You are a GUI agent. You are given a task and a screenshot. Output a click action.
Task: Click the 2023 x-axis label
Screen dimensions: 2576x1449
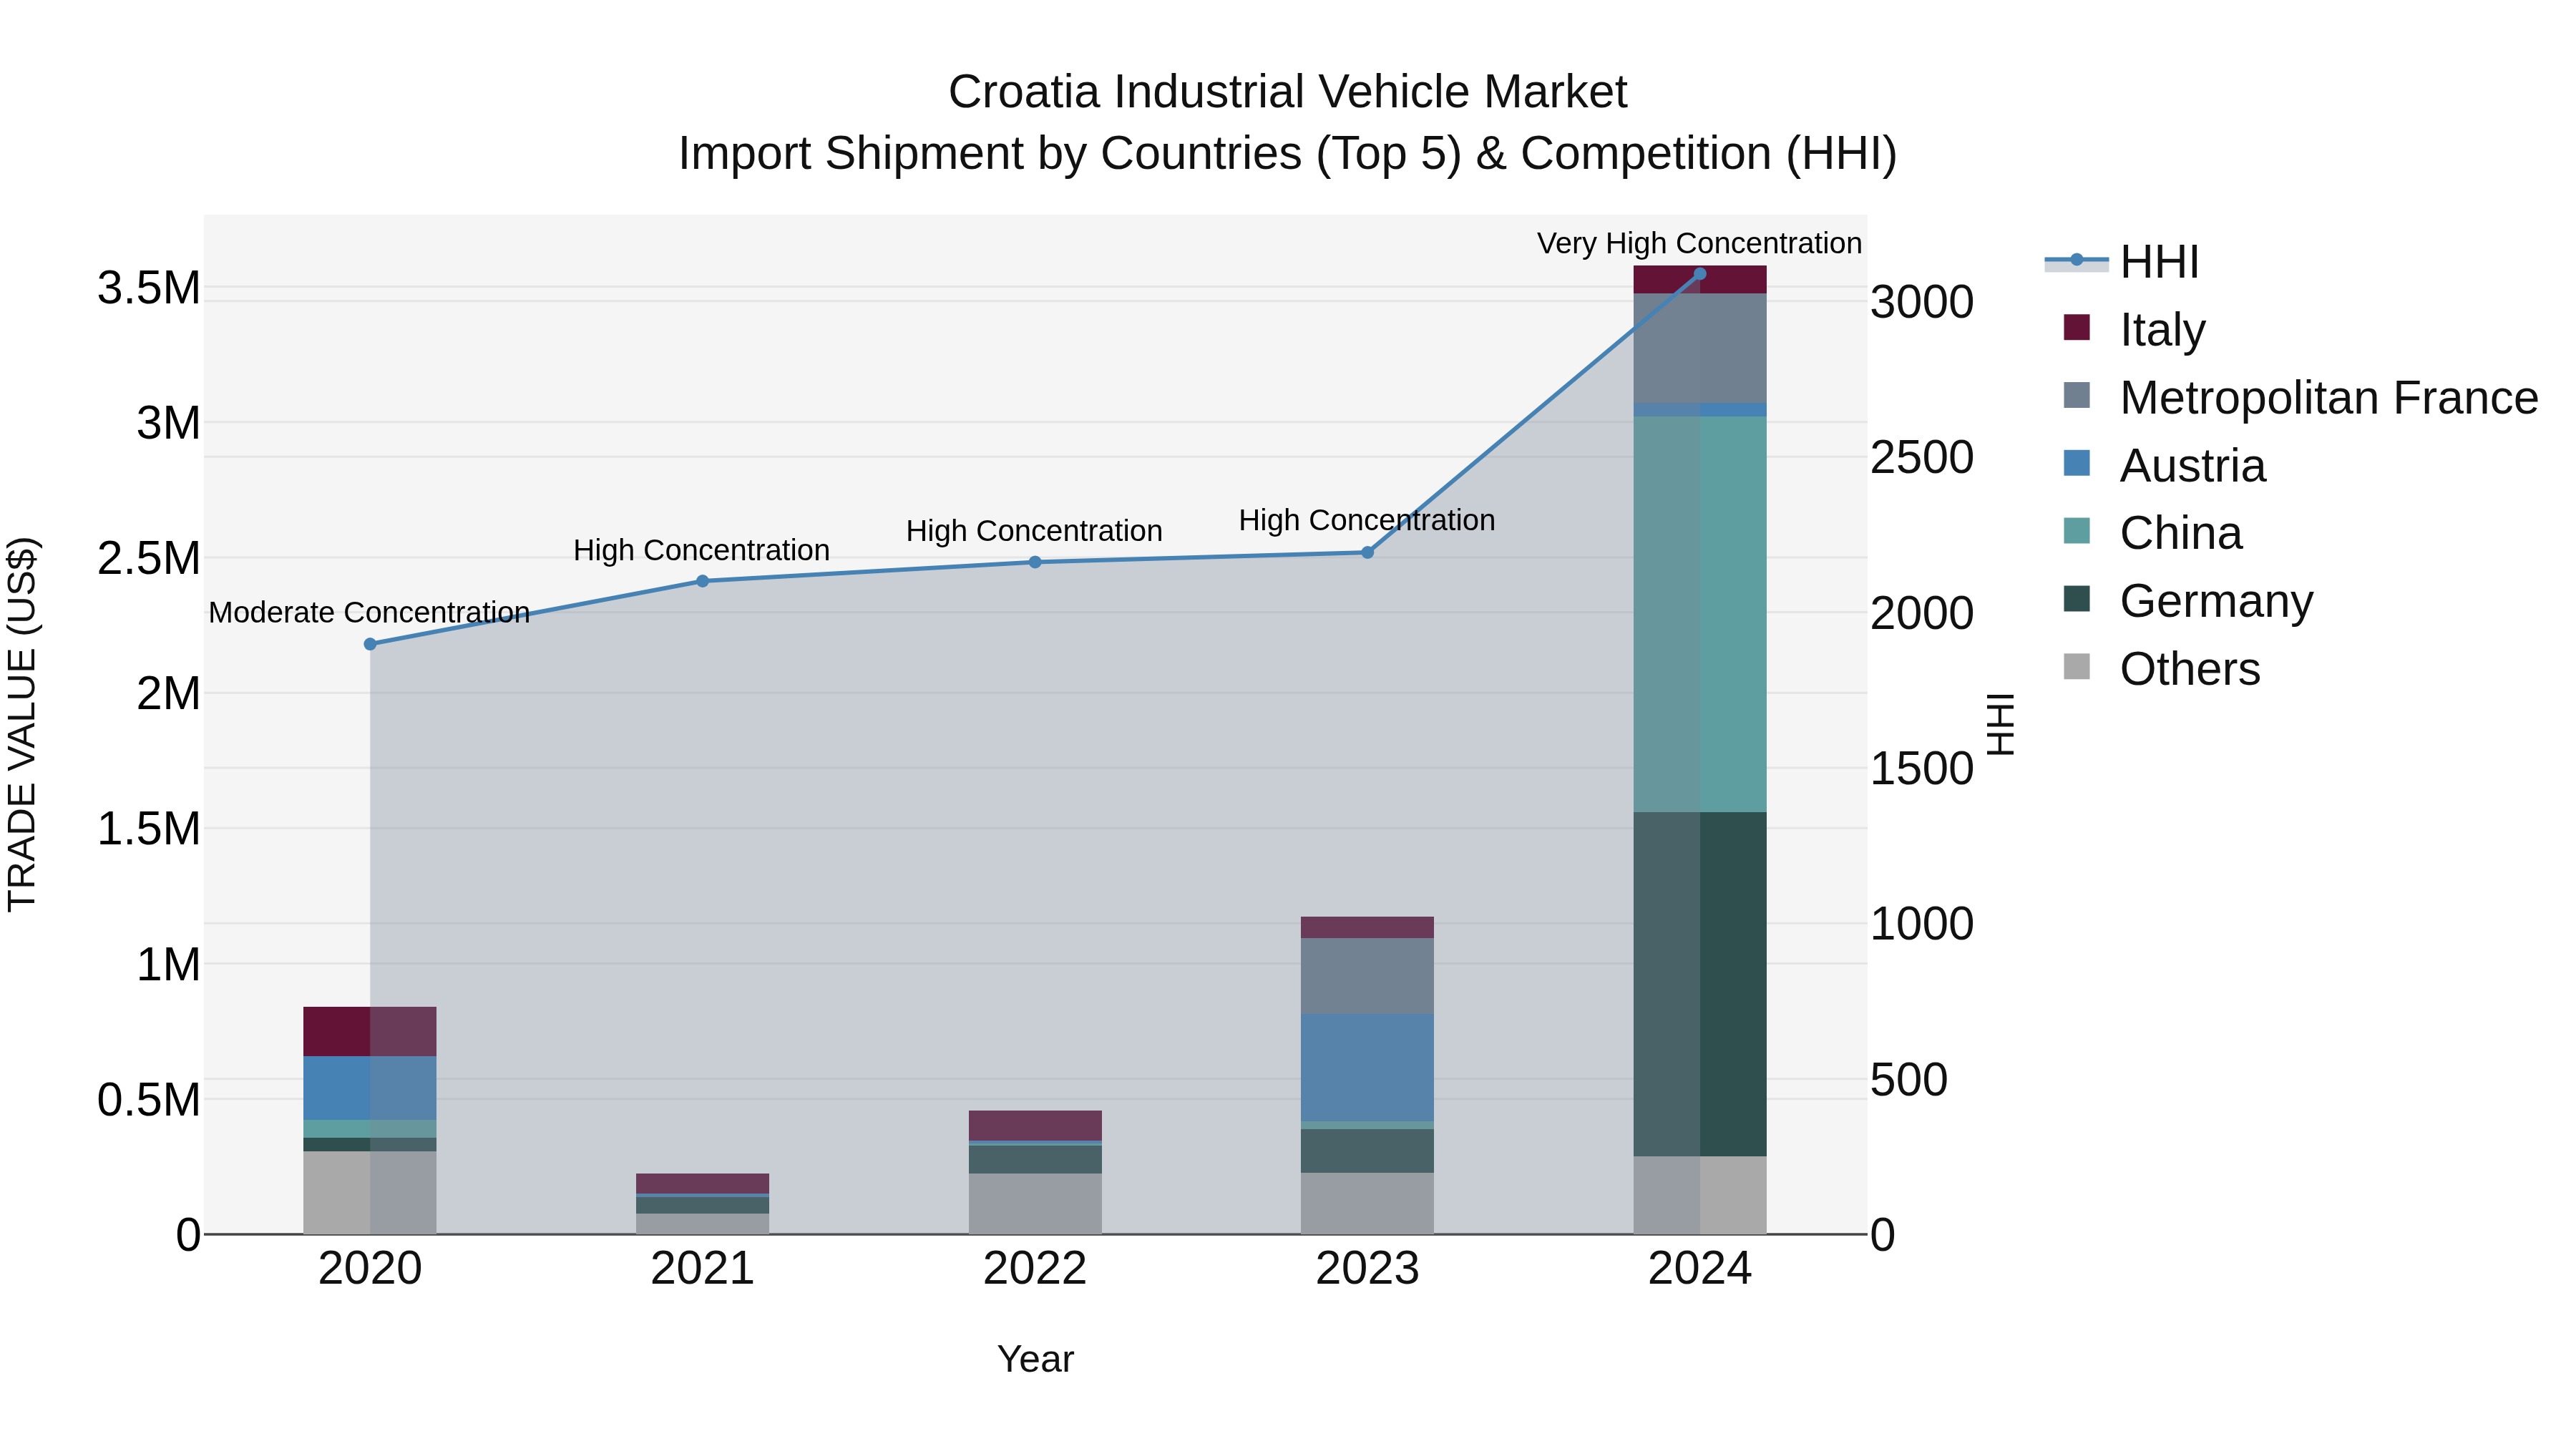click(1367, 1269)
